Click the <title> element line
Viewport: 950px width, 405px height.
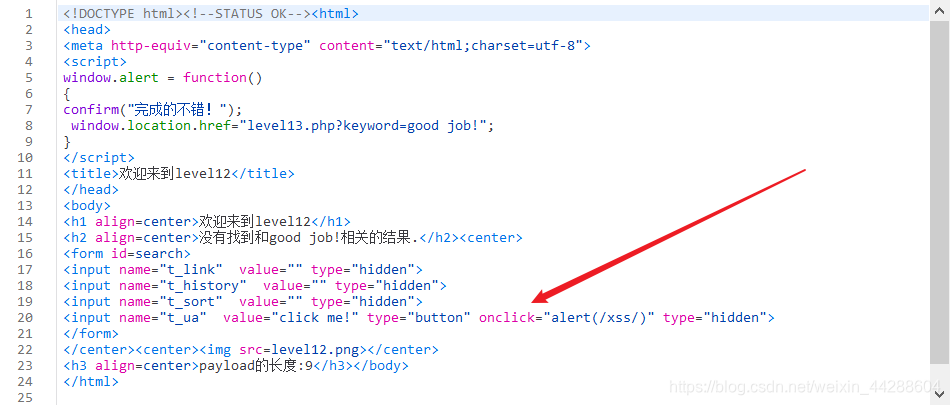179,173
